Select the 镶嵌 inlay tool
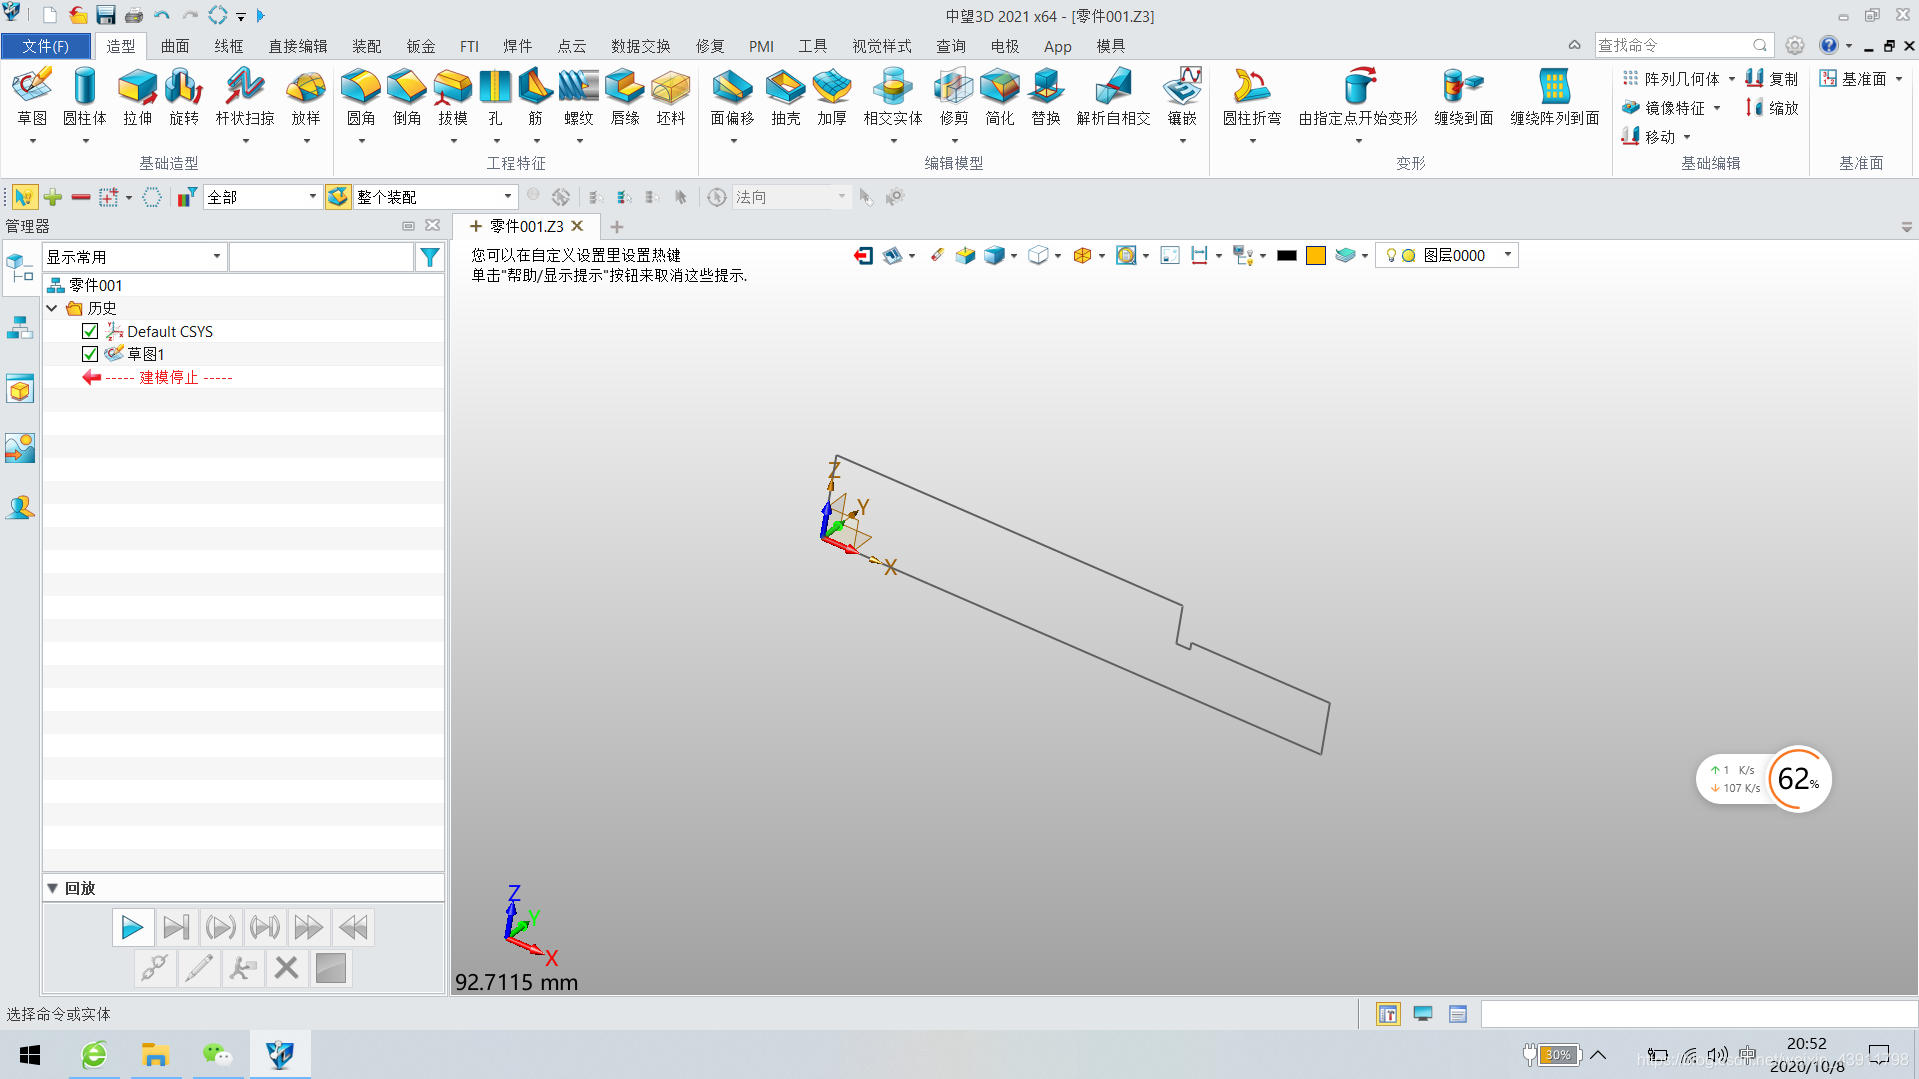 tap(1182, 98)
